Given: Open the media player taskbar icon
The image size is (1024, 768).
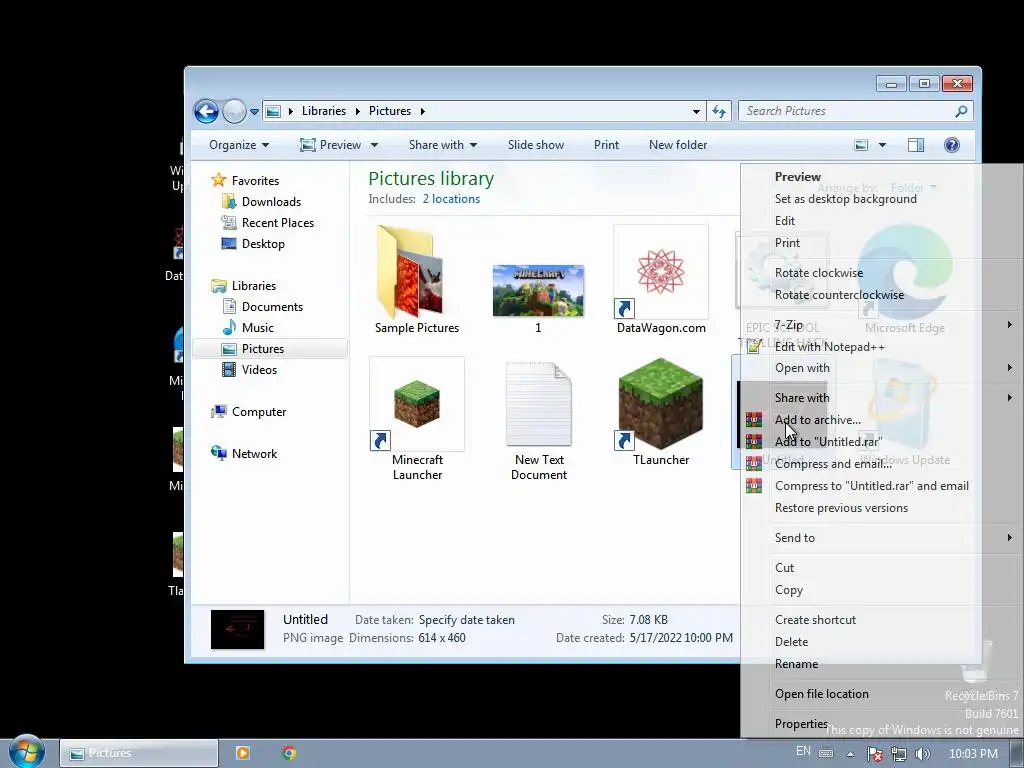Looking at the screenshot, I should 242,753.
